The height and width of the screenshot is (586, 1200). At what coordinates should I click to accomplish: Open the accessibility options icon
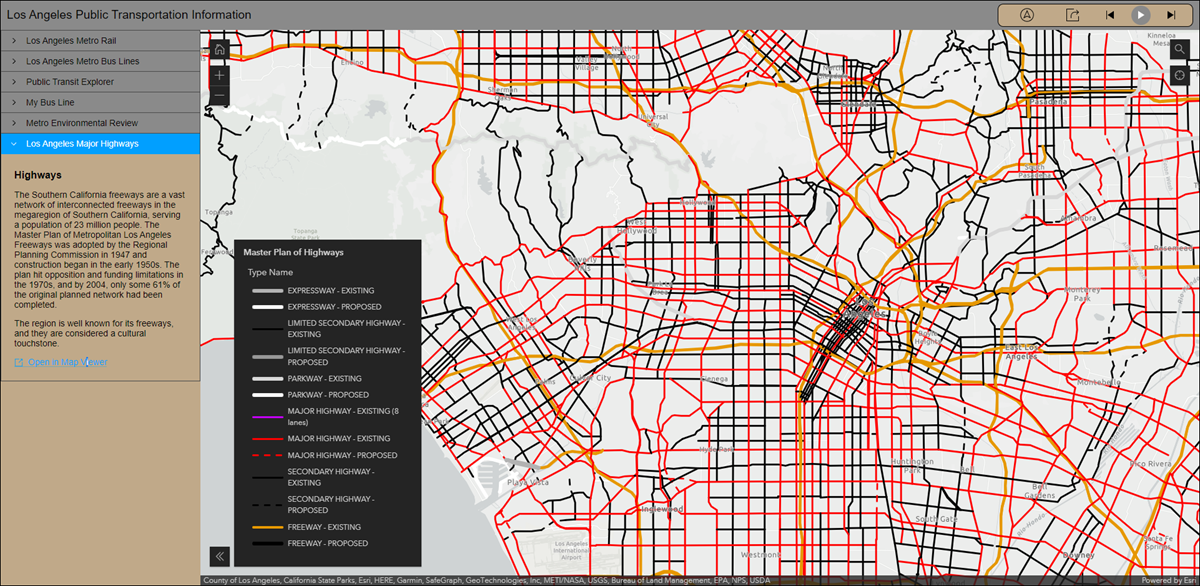point(1027,15)
